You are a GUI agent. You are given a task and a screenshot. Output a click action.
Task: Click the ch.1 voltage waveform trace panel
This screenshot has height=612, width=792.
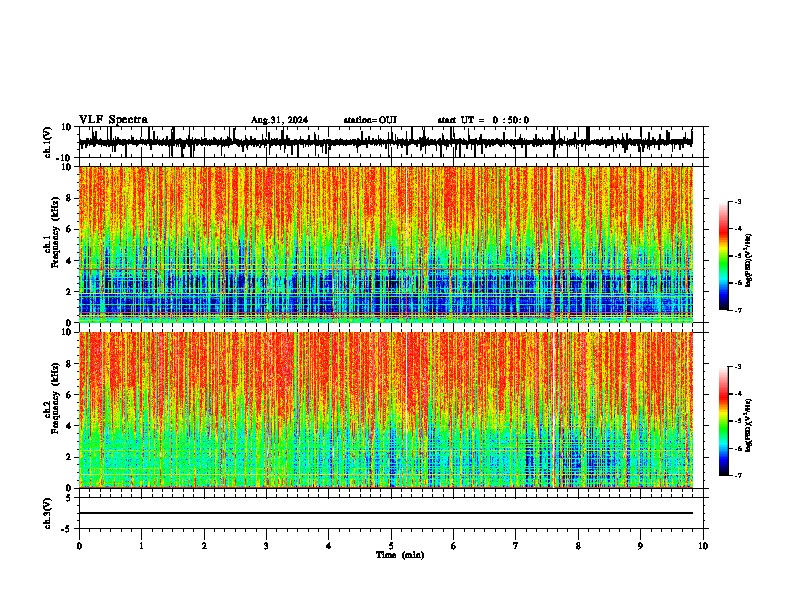(x=391, y=142)
